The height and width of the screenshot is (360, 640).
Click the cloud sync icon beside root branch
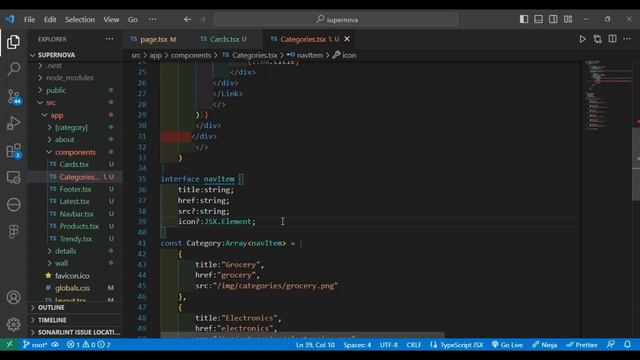[x=55, y=344]
